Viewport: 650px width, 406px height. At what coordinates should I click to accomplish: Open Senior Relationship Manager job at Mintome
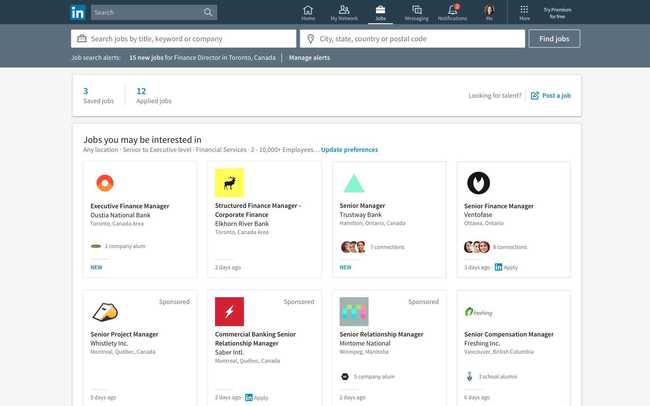381,334
